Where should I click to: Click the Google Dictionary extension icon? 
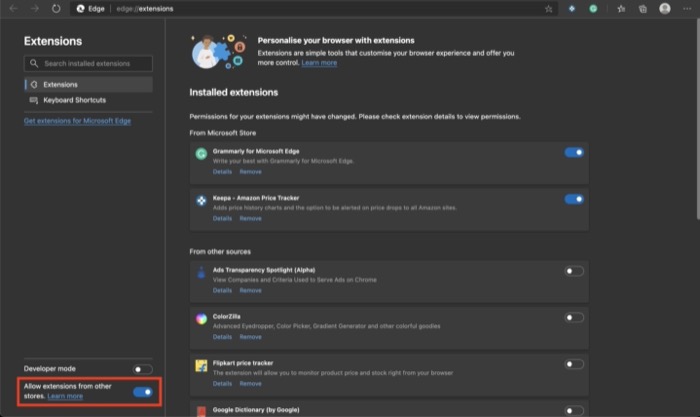click(201, 411)
